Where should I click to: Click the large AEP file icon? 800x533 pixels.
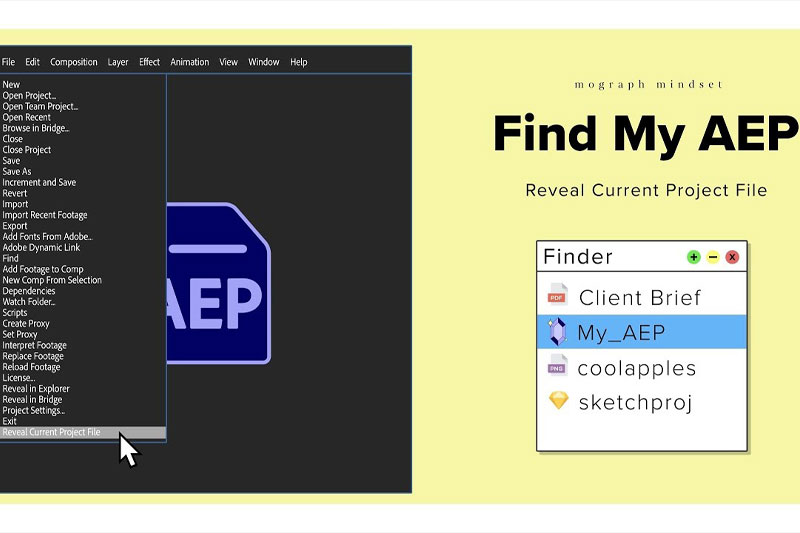[x=218, y=283]
